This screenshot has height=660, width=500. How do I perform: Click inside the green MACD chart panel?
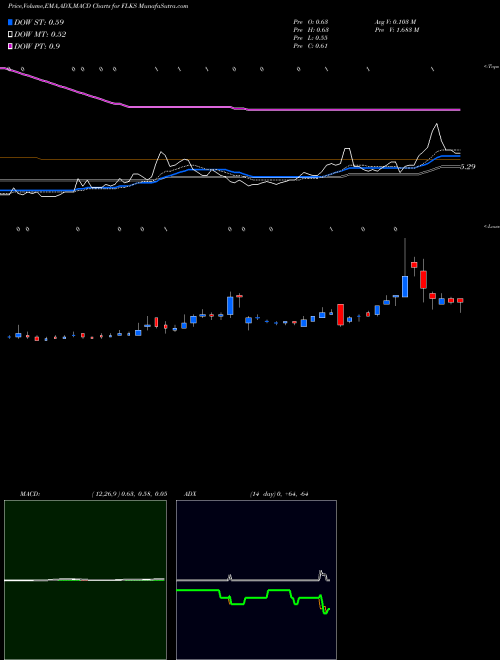tap(85, 580)
